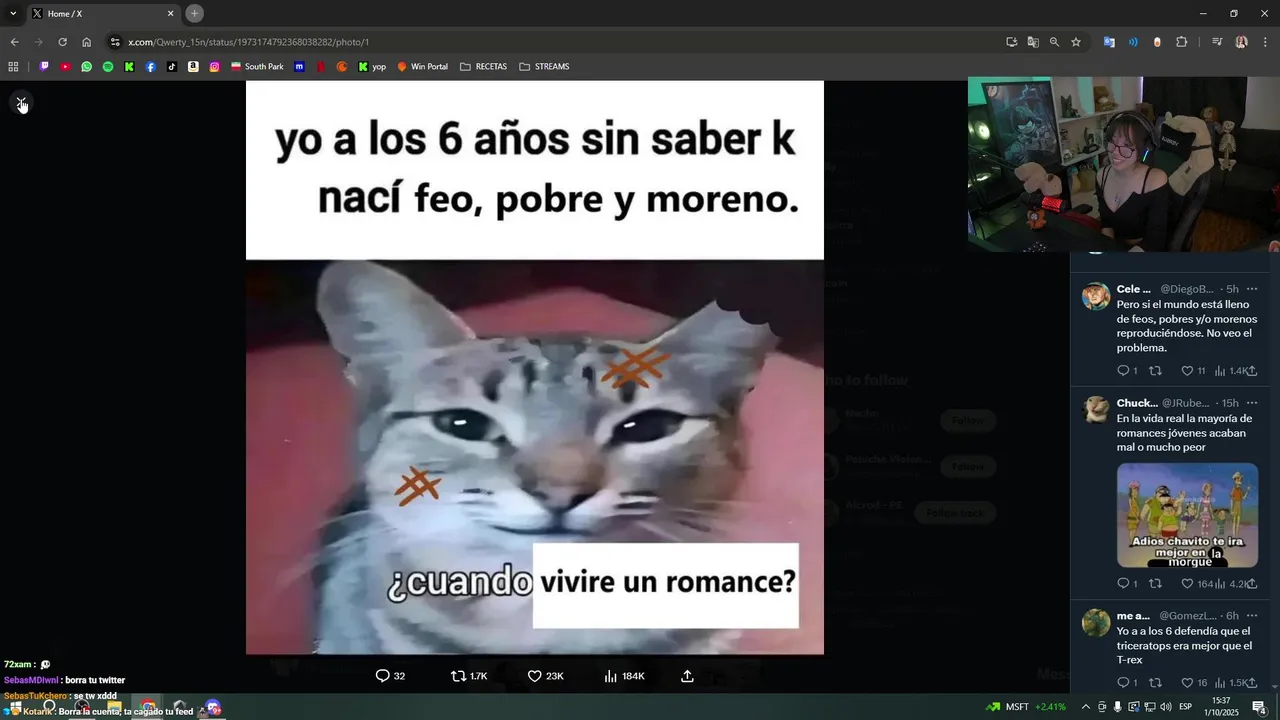Screen dimensions: 1280x720
Task: Show hidden system tray icons
Action: tap(1086, 707)
